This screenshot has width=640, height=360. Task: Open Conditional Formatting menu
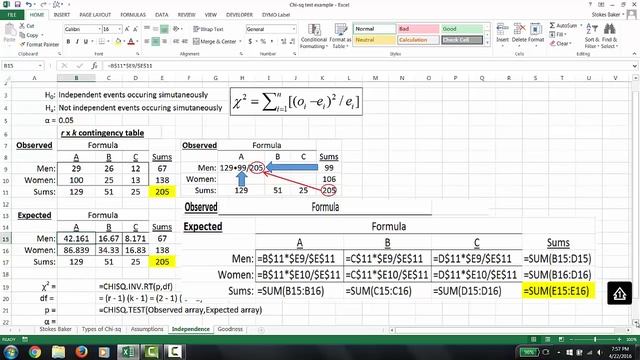click(x=313, y=36)
